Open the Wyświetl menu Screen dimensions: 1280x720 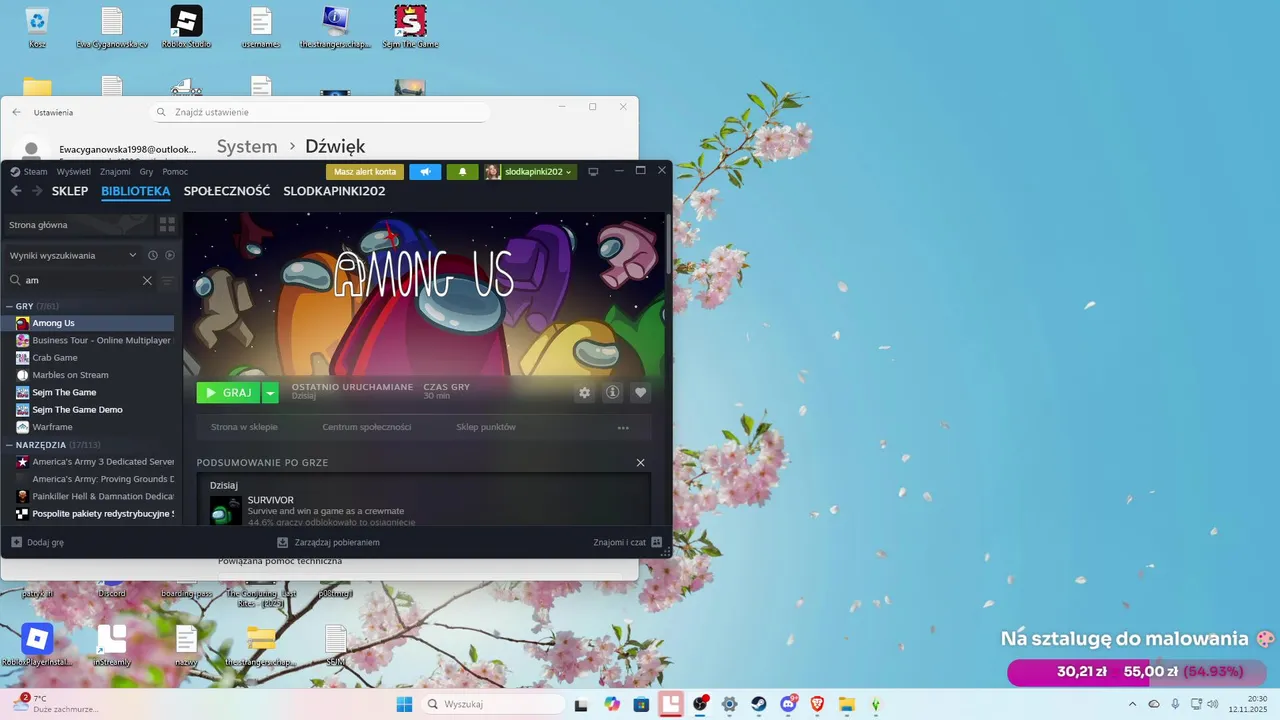(74, 172)
